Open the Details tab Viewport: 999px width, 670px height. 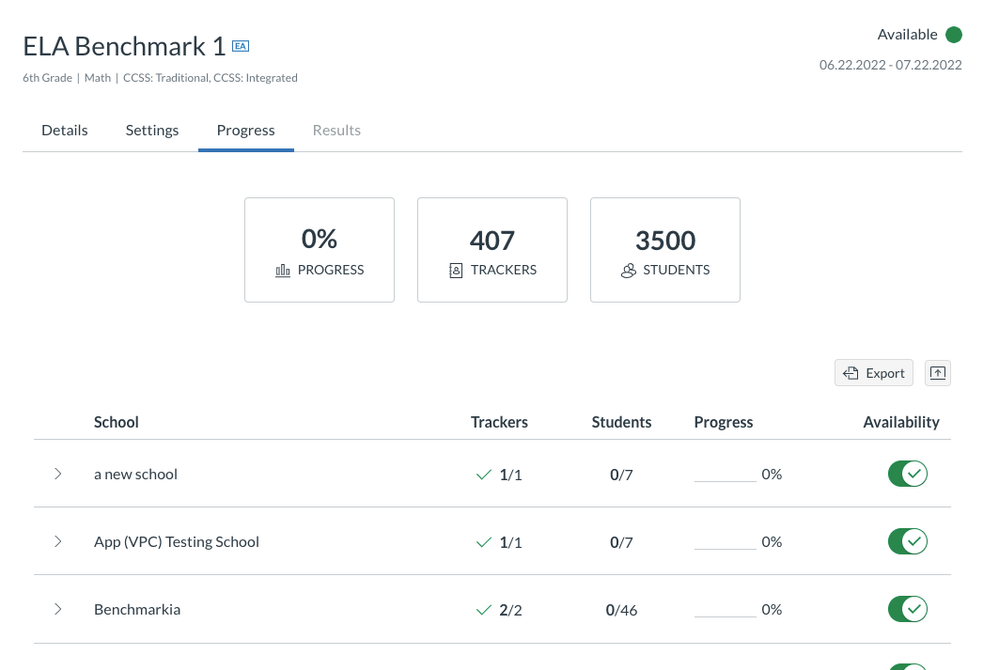point(64,130)
